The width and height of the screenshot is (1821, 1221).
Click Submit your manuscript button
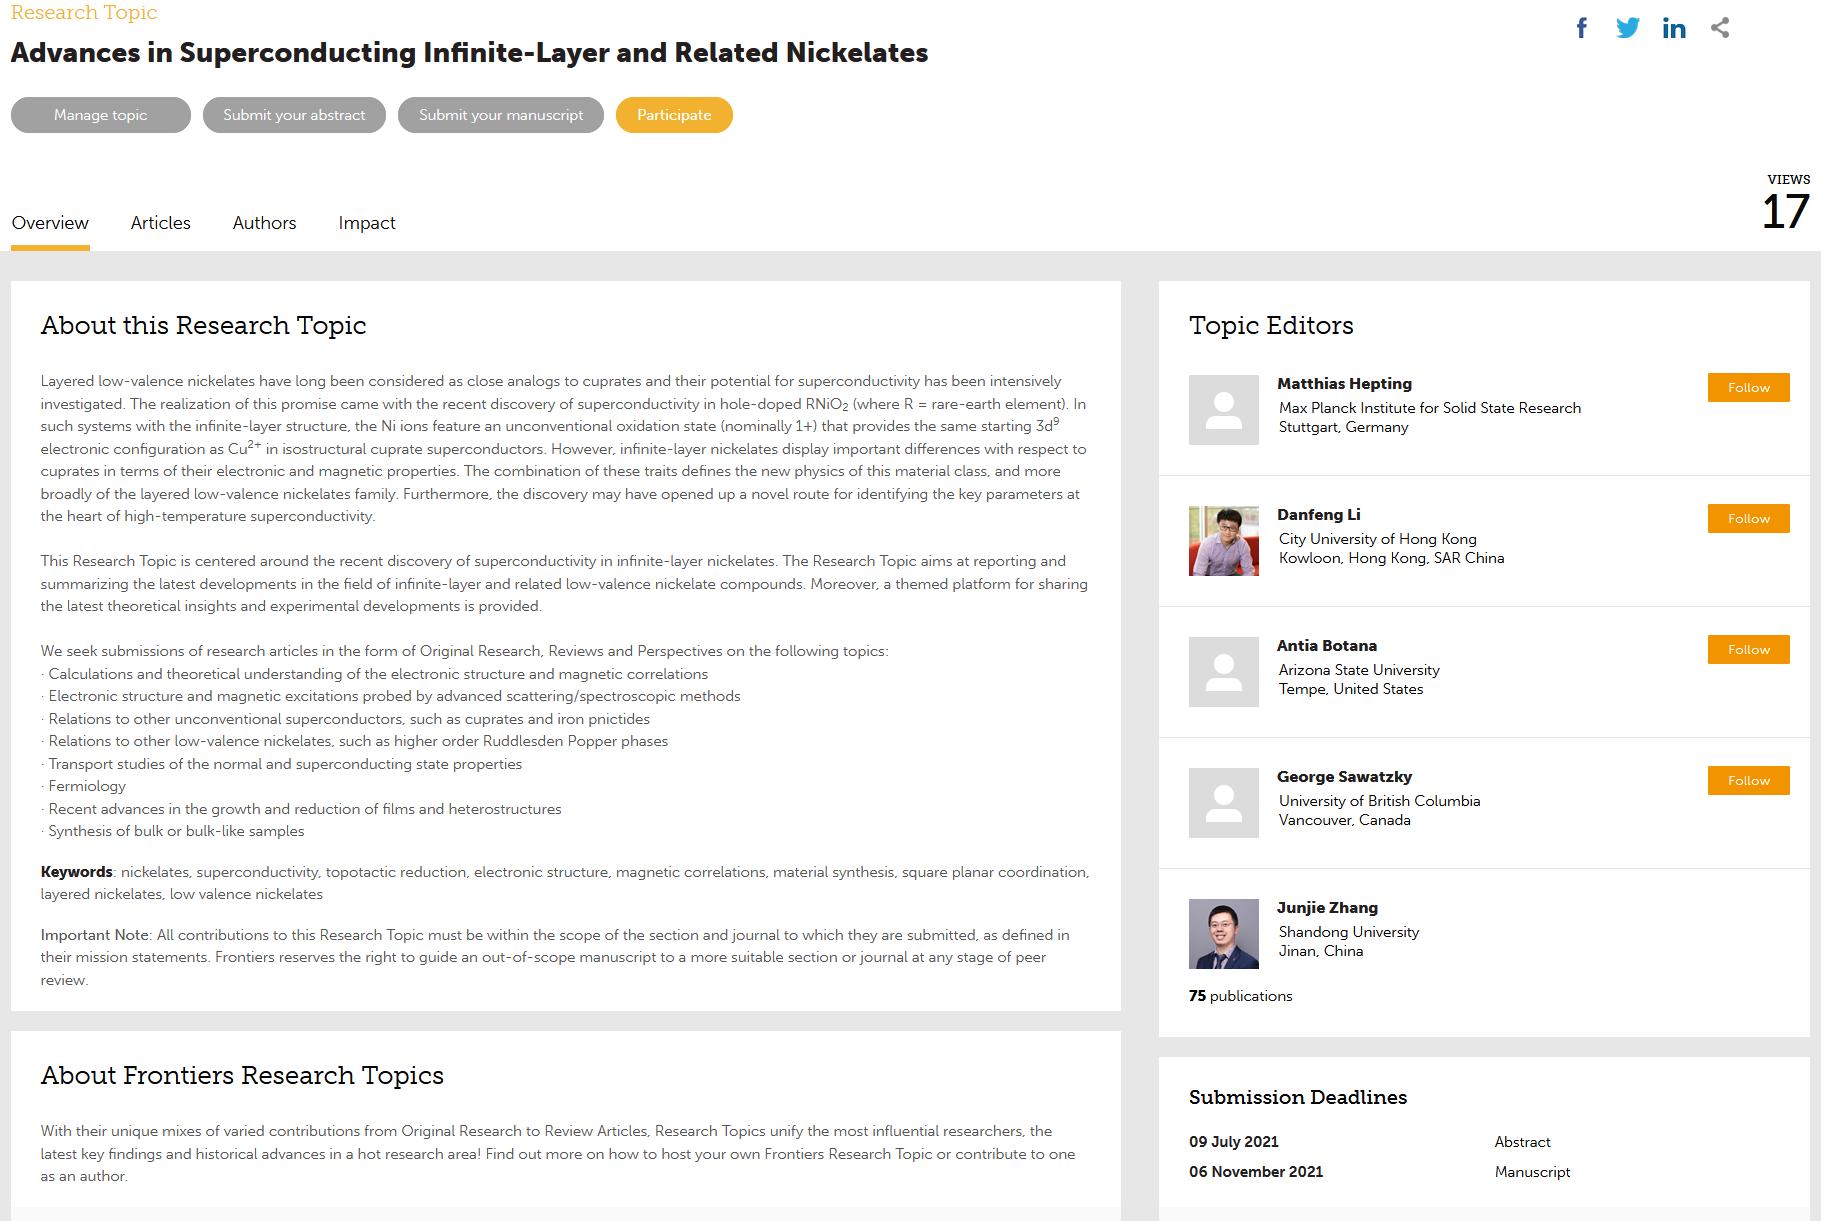click(500, 115)
